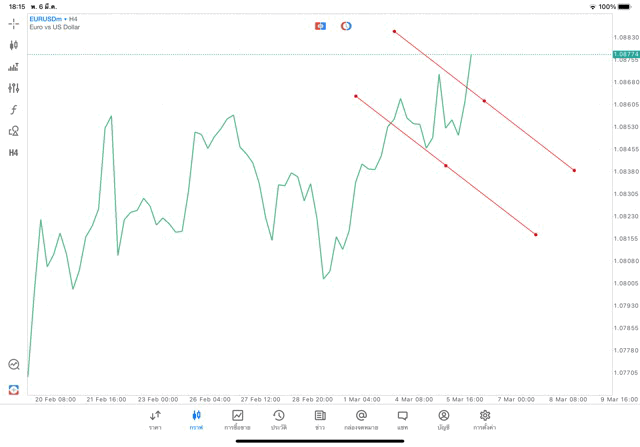Open the การซื้อขาย trade tab

point(237,420)
